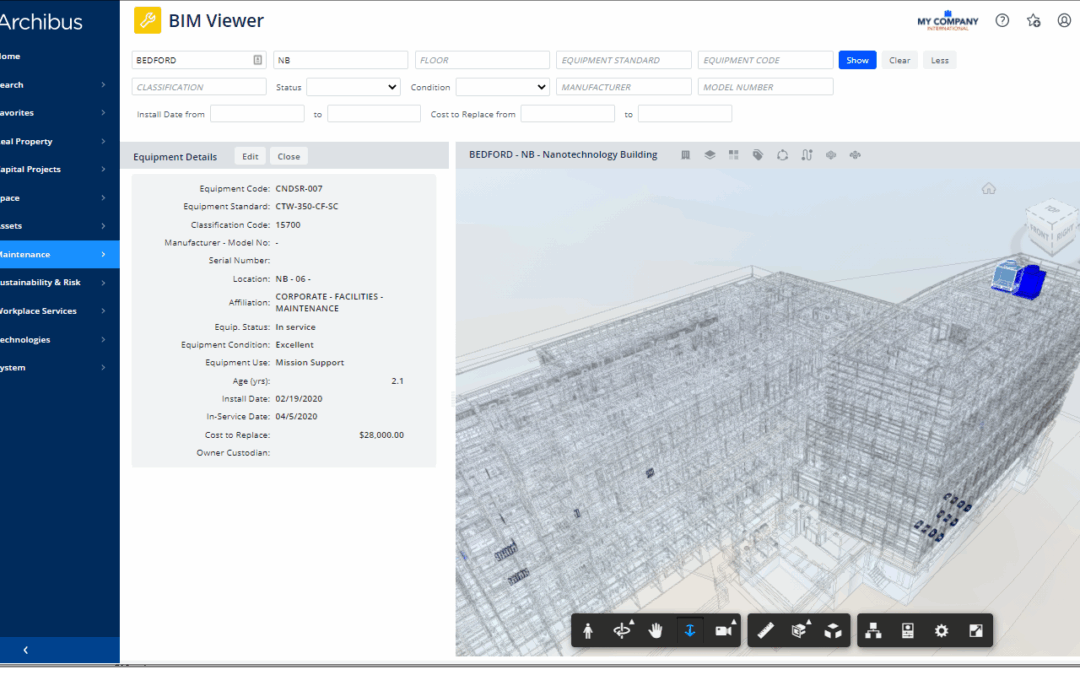
Task: Click last cube-arrows icon in header
Action: pyautogui.click(x=855, y=155)
